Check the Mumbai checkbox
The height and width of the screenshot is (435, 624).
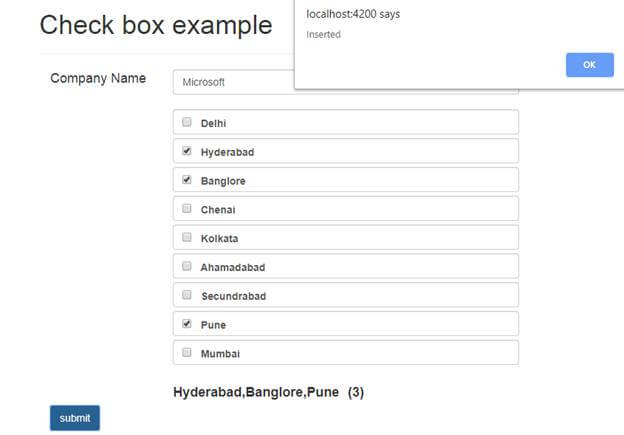pyautogui.click(x=187, y=352)
